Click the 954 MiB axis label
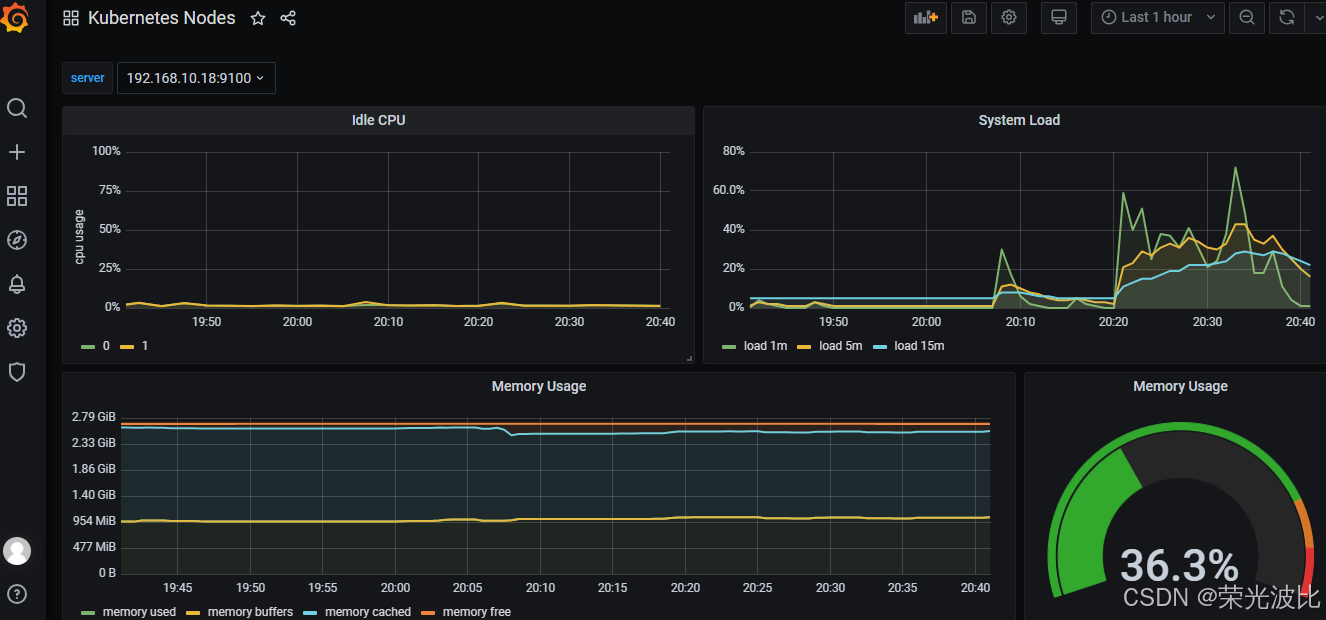 tap(94, 521)
